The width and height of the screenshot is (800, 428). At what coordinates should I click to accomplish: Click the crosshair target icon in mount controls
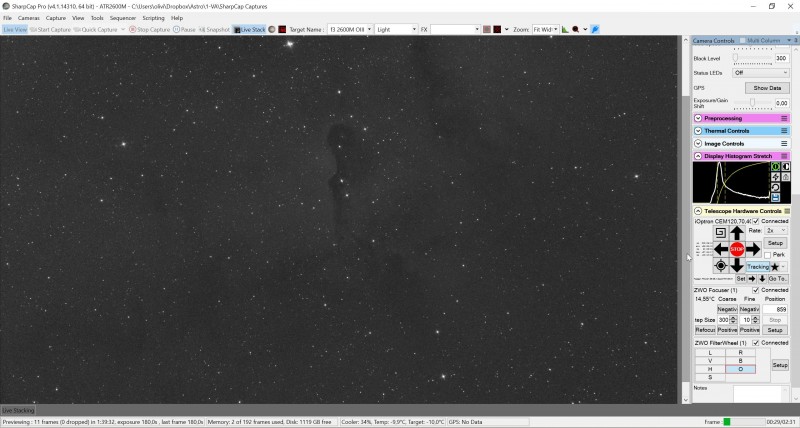point(720,265)
